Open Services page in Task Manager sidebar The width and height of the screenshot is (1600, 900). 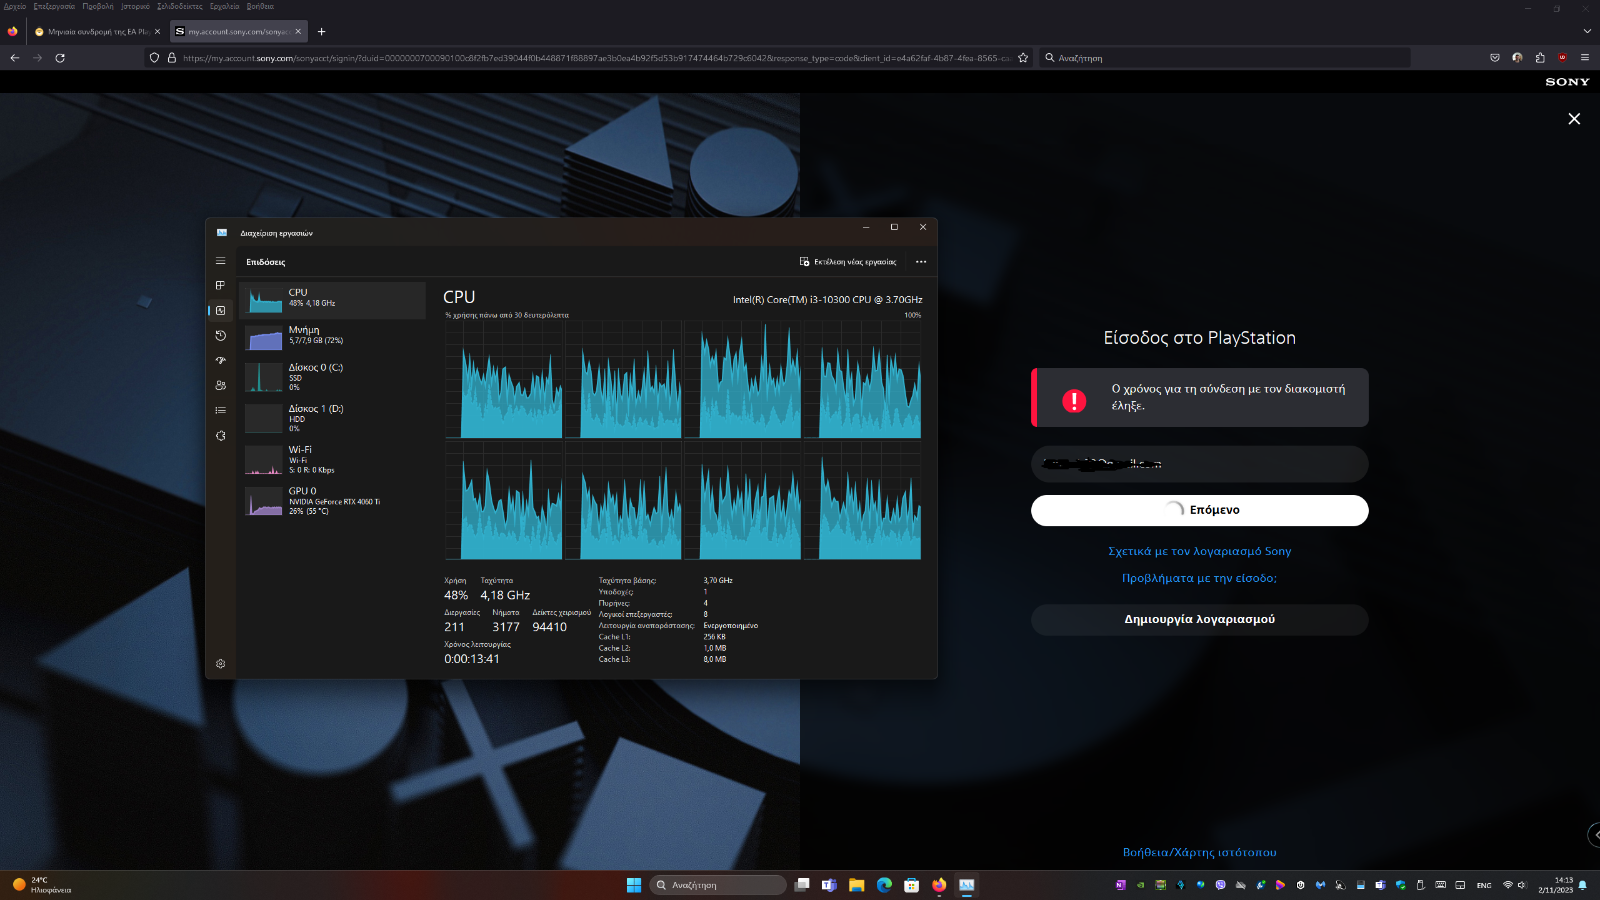[221, 436]
